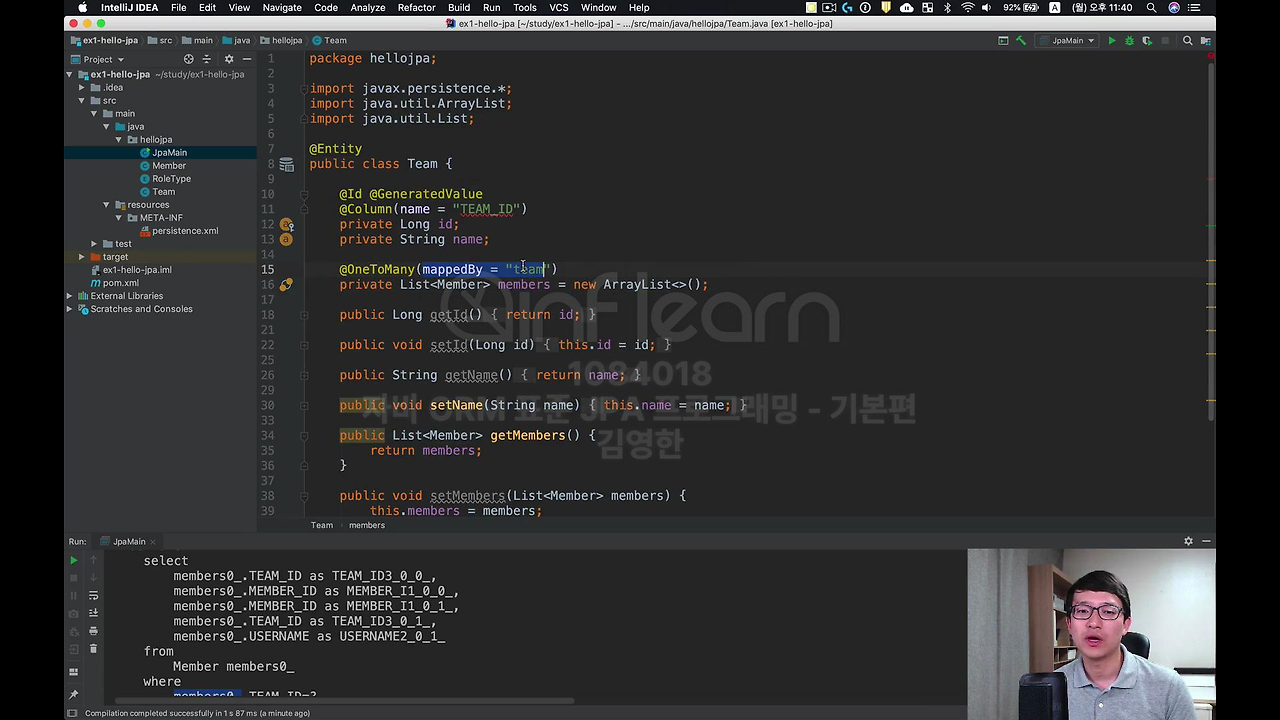Click the stop icon in the Run panel

(x=73, y=579)
